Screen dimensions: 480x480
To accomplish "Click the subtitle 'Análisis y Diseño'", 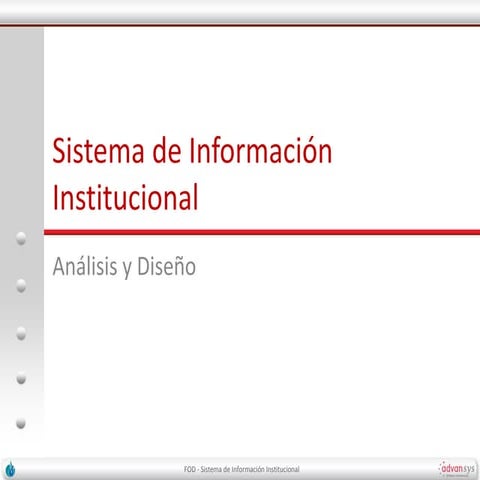I will 124,267.
